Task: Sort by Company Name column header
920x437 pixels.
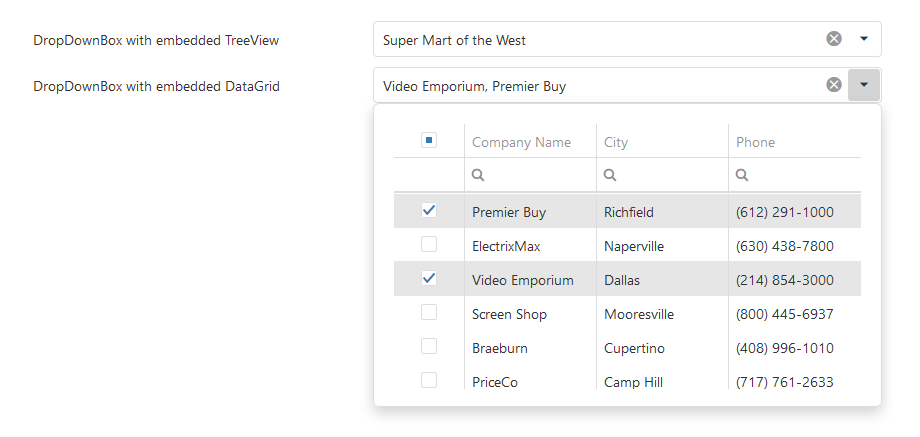Action: click(521, 142)
